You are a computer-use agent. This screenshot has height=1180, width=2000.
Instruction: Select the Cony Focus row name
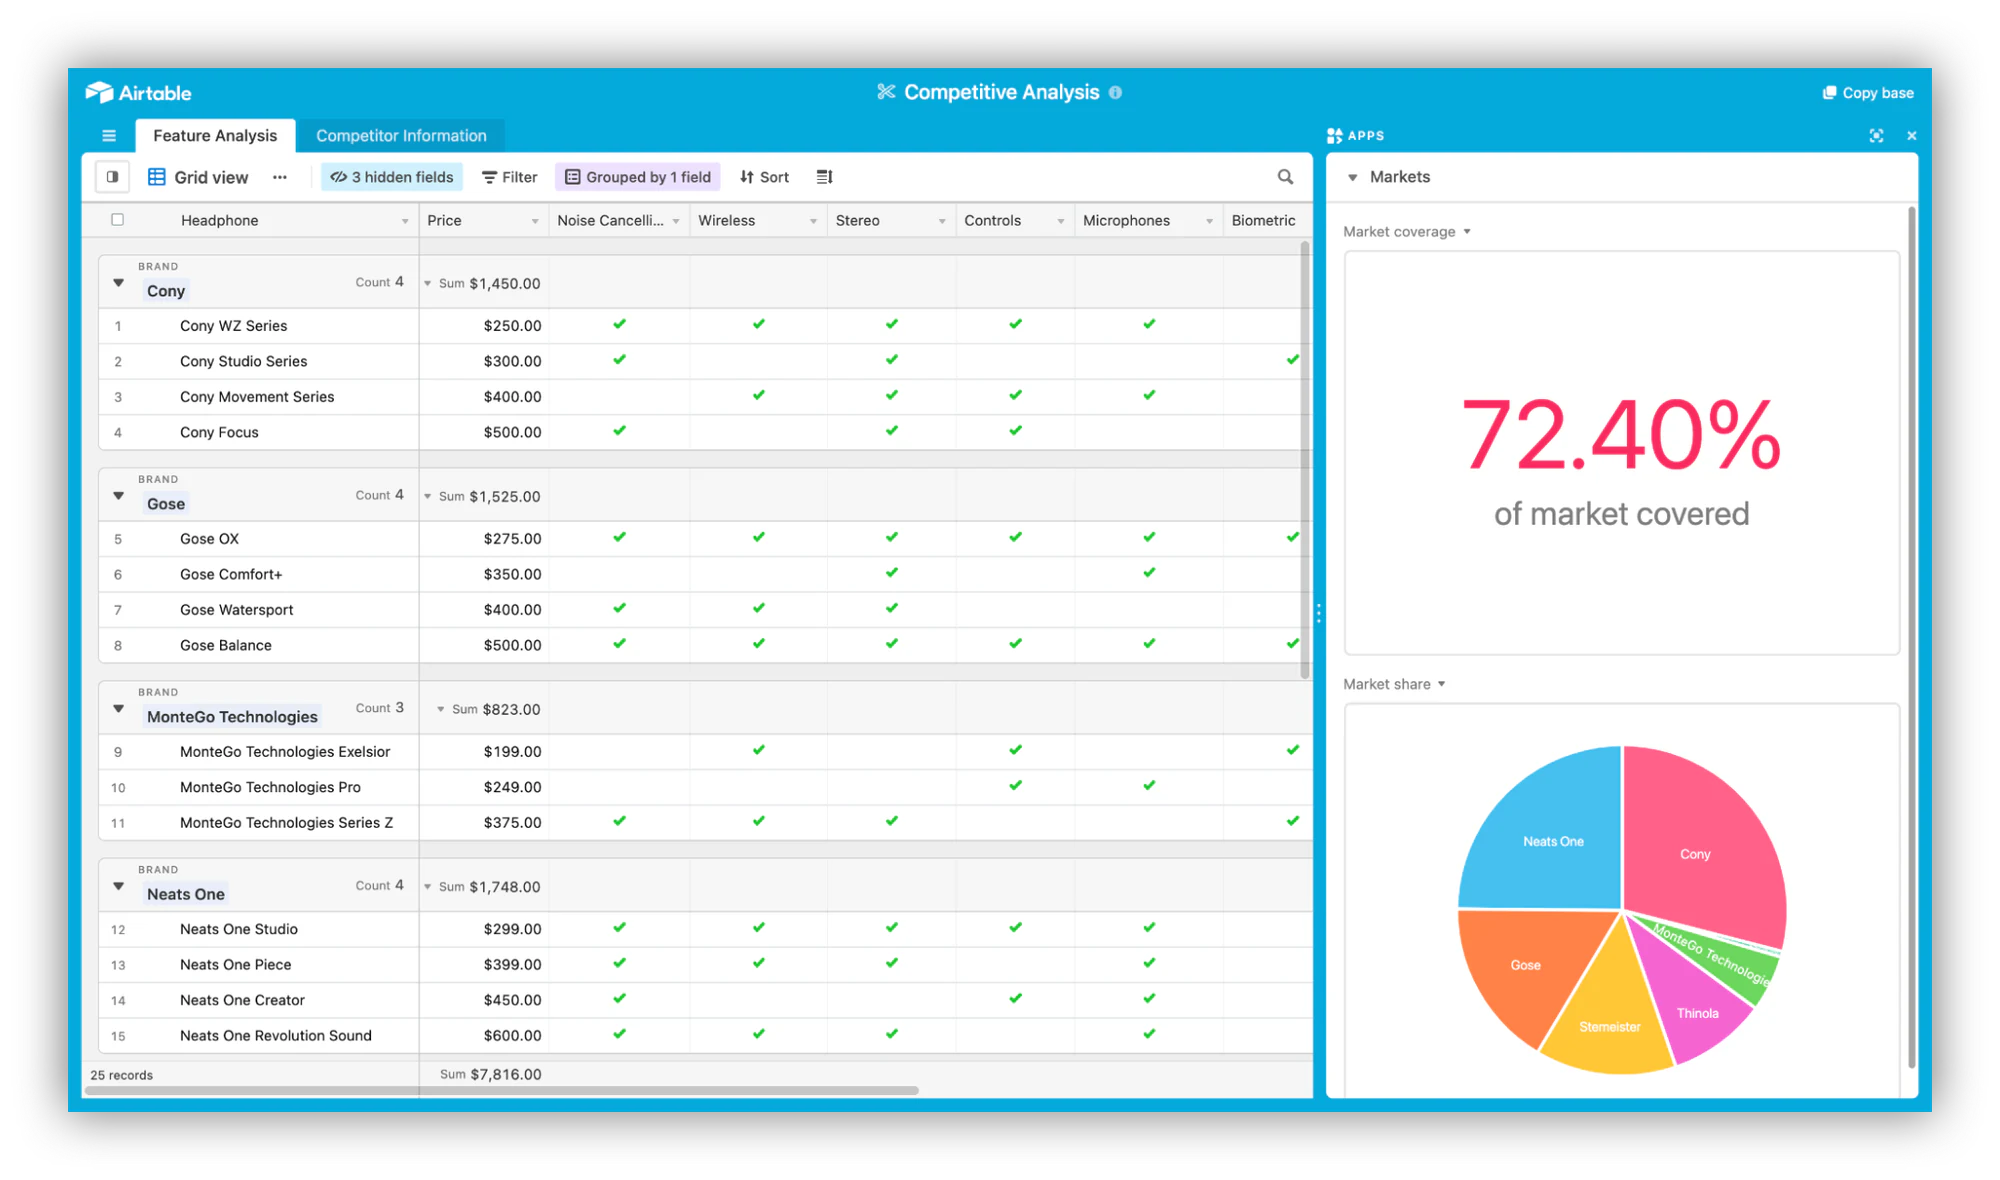coord(219,432)
